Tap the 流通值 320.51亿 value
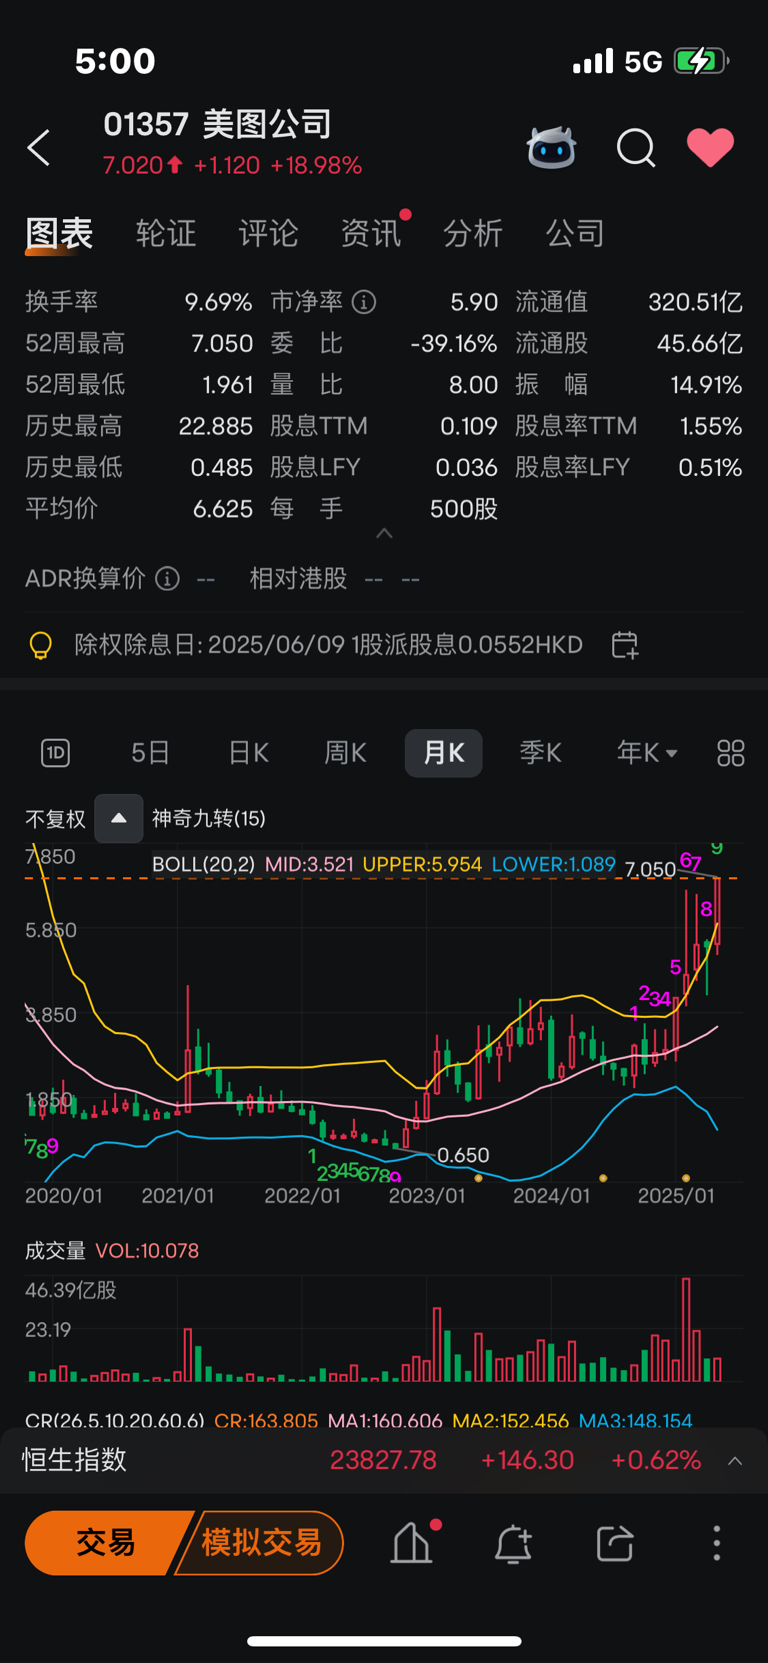Viewport: 768px width, 1663px height. 695,302
